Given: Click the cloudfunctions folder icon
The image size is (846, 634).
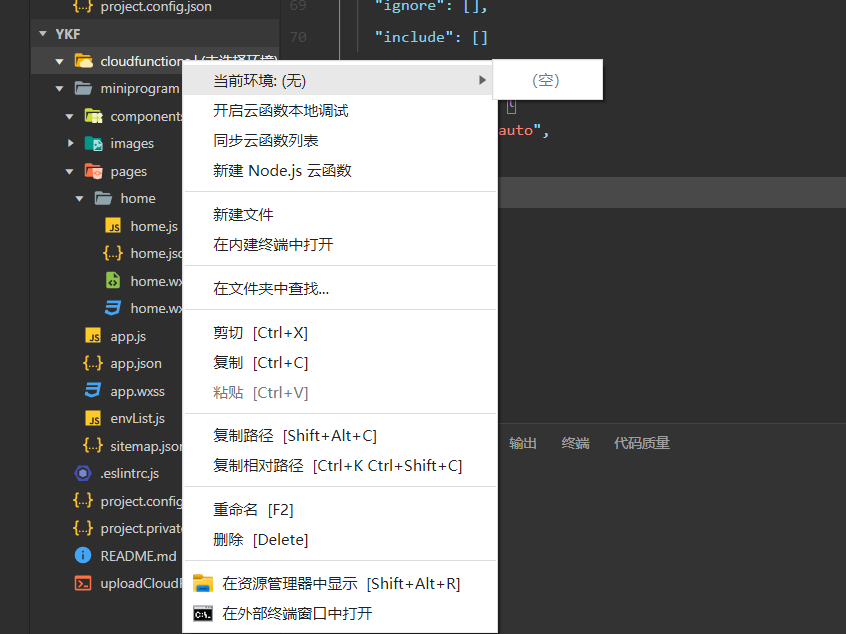Looking at the screenshot, I should point(83,61).
